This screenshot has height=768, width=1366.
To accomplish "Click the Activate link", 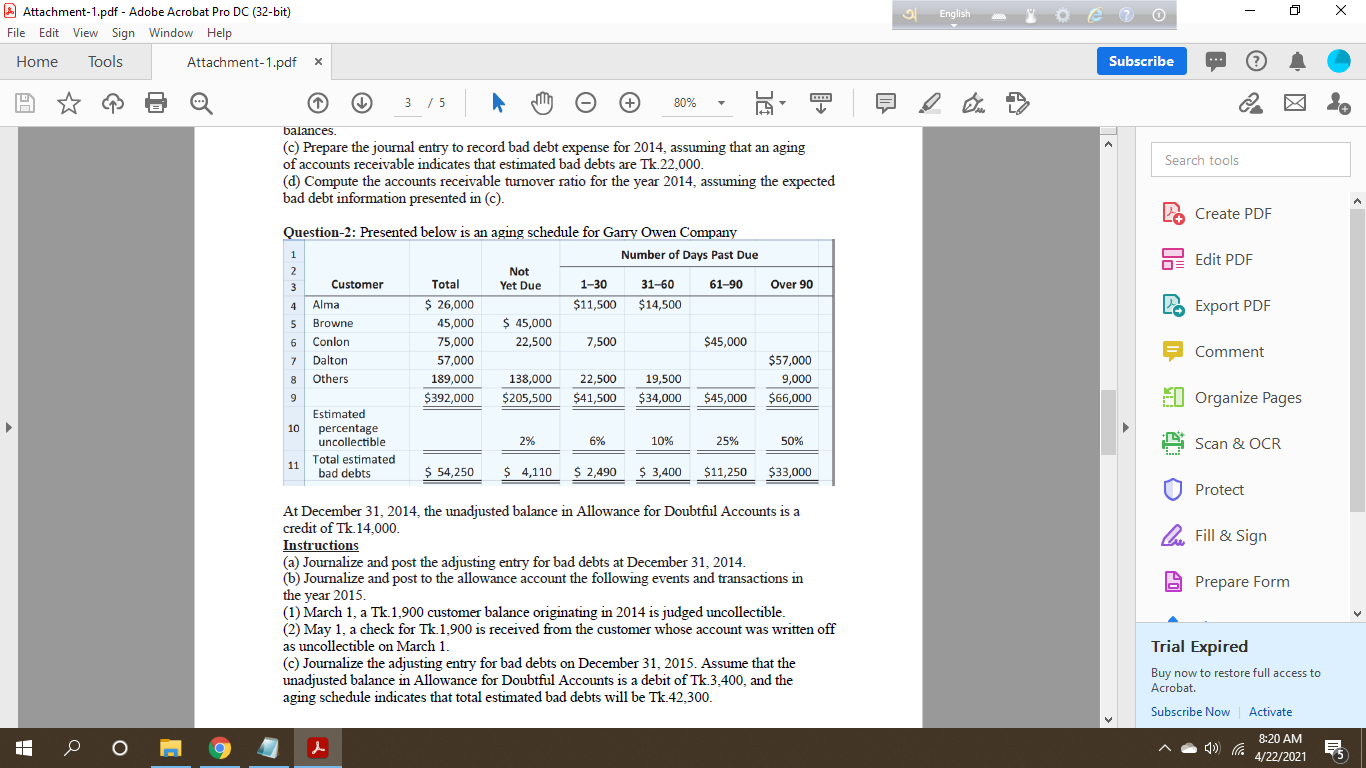I will (x=1270, y=712).
